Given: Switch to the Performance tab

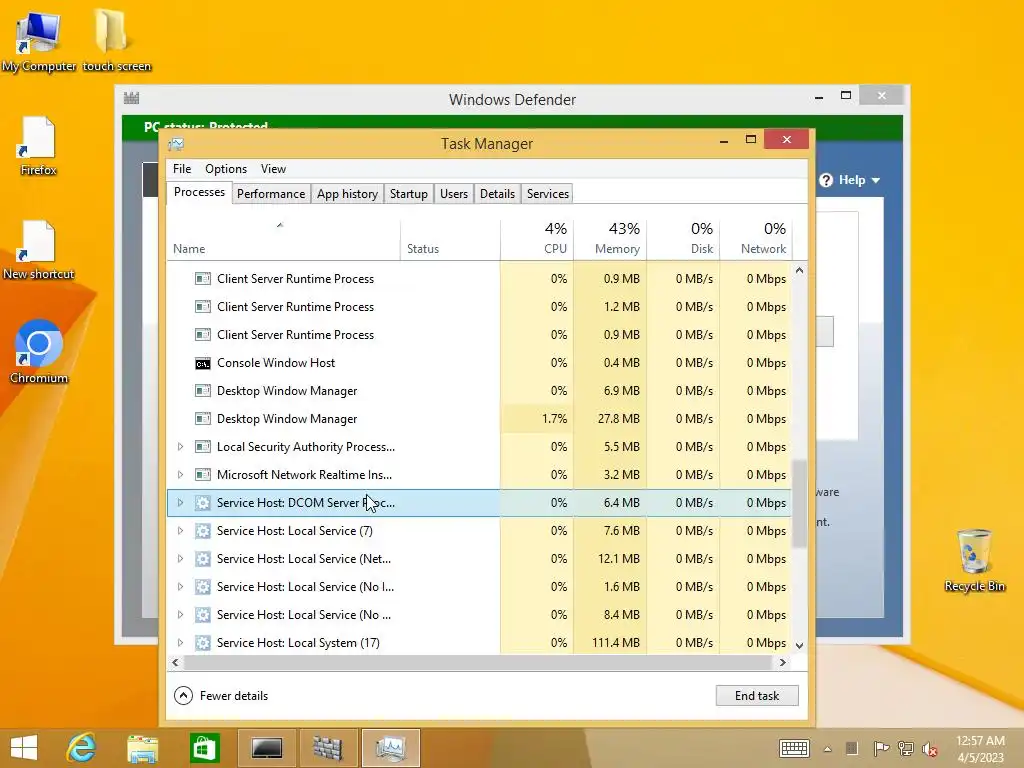Looking at the screenshot, I should [x=271, y=194].
